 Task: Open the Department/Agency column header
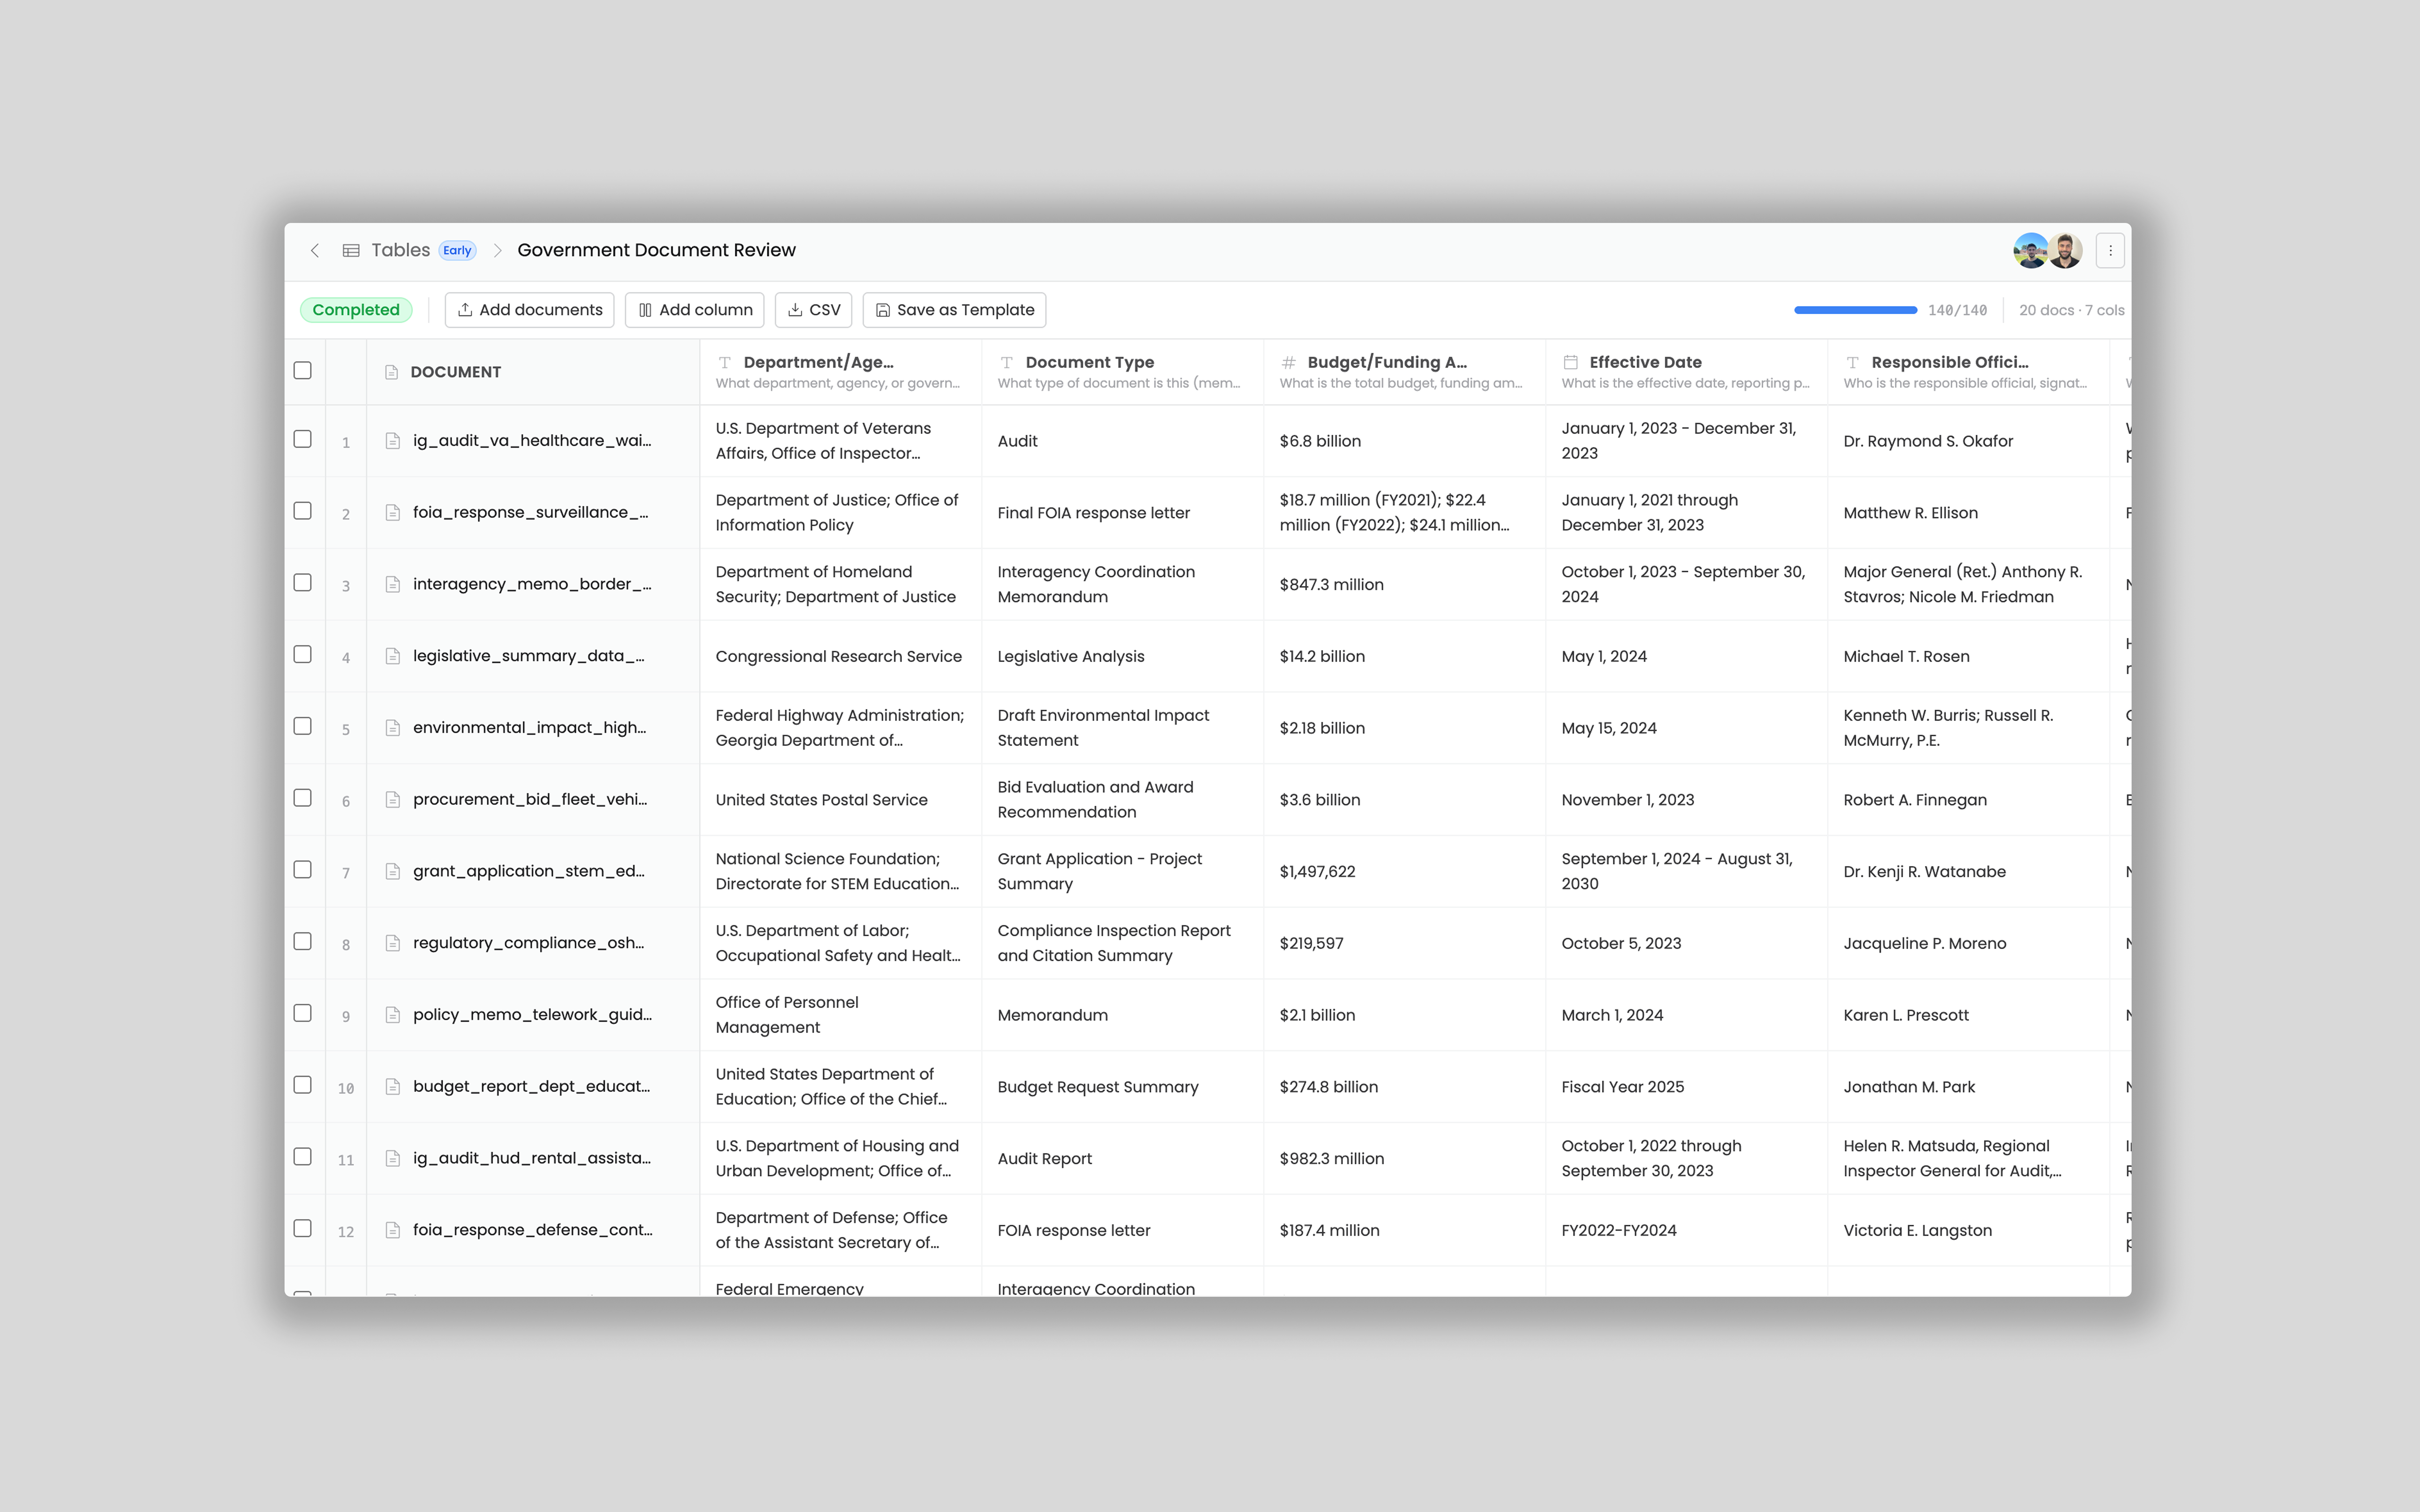[x=818, y=362]
